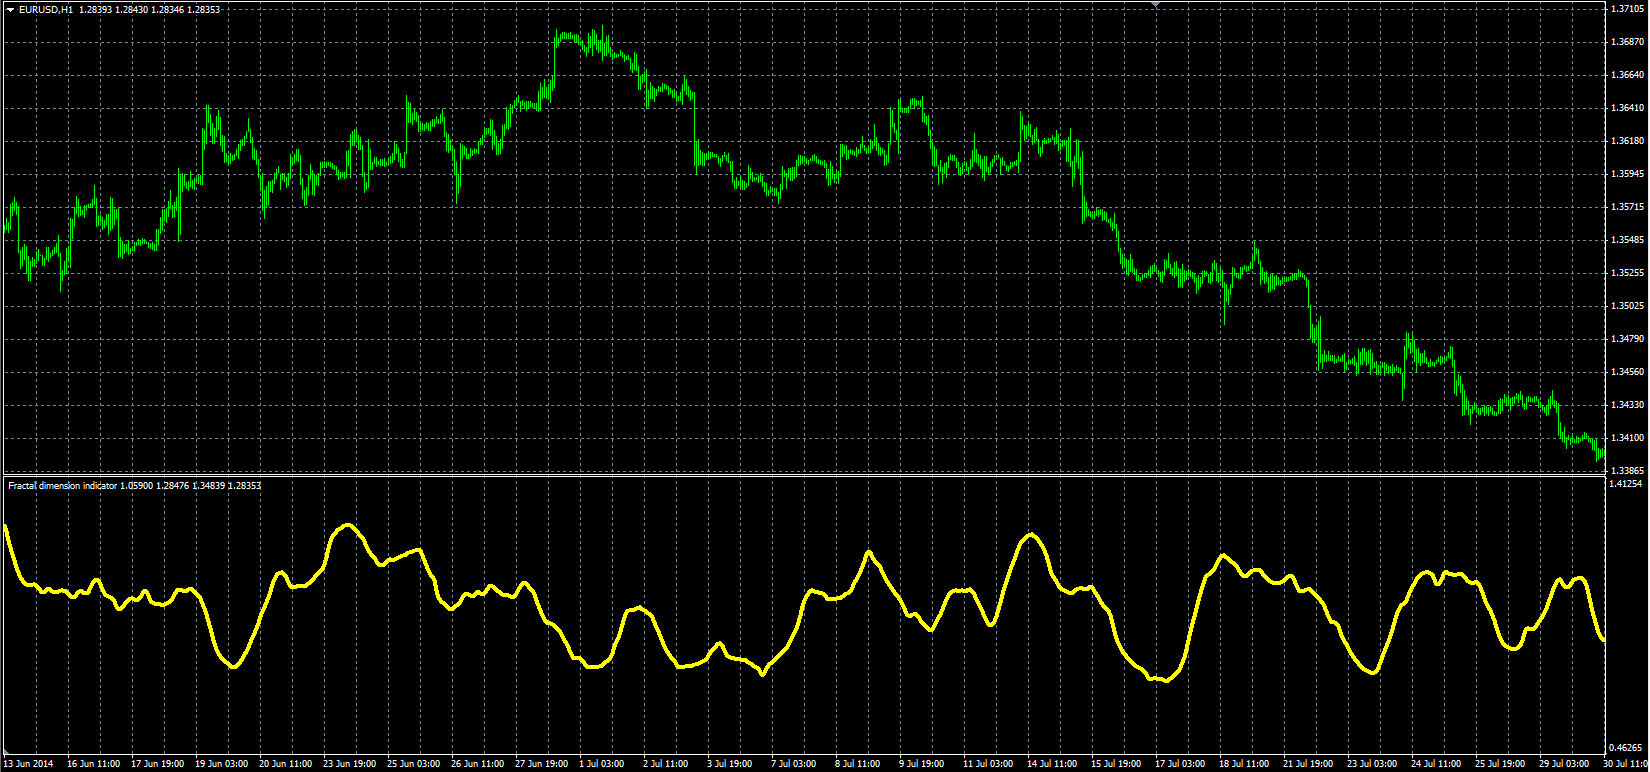Viewport: 1650px width, 772px height.
Task: Select the 'Fractal dimension indicator' label
Action: pos(62,485)
